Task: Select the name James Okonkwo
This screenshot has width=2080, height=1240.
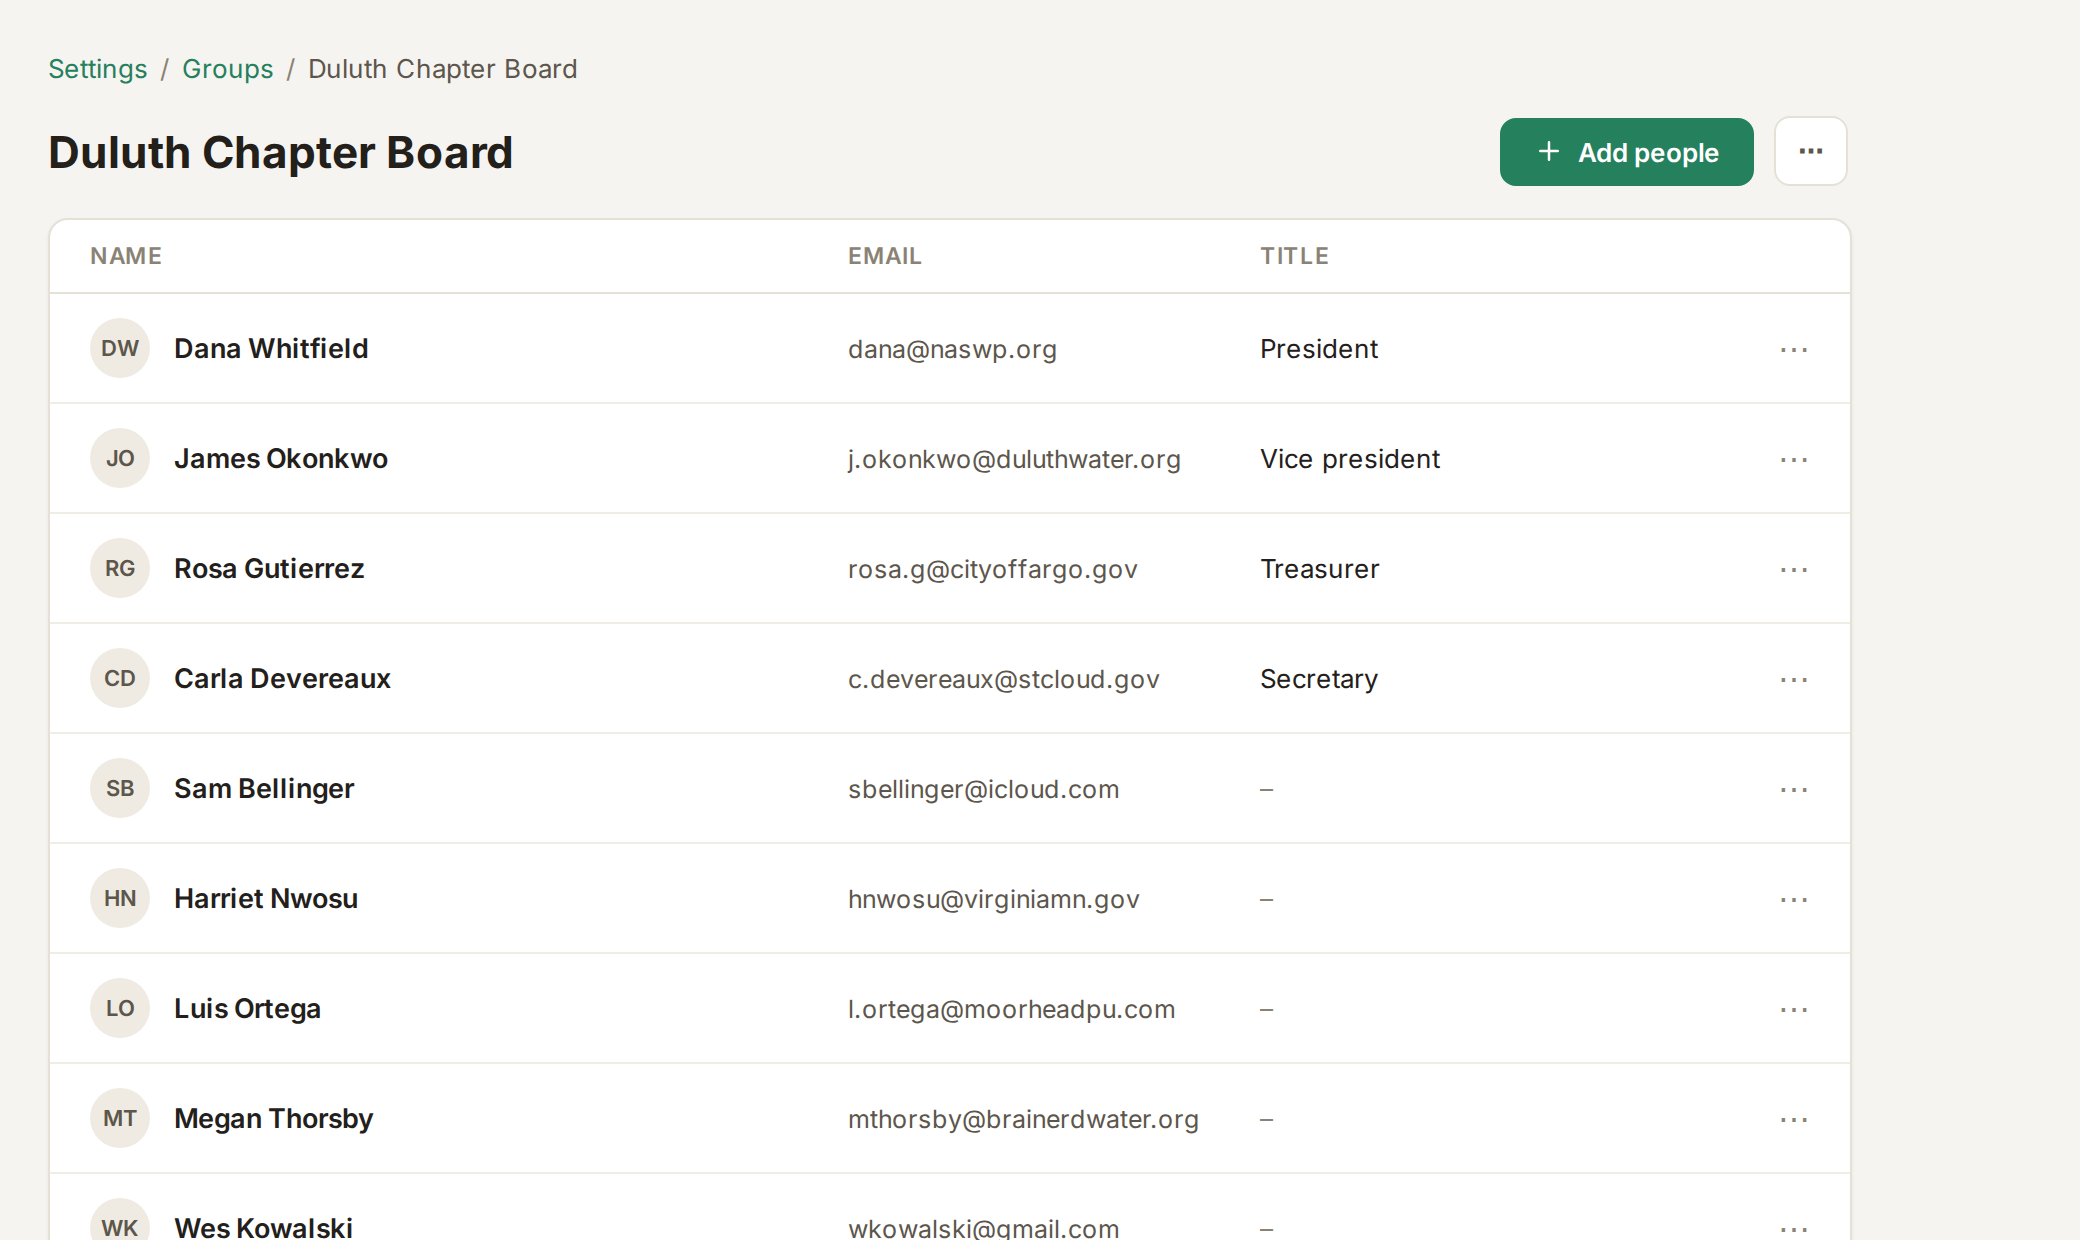Action: pyautogui.click(x=281, y=458)
